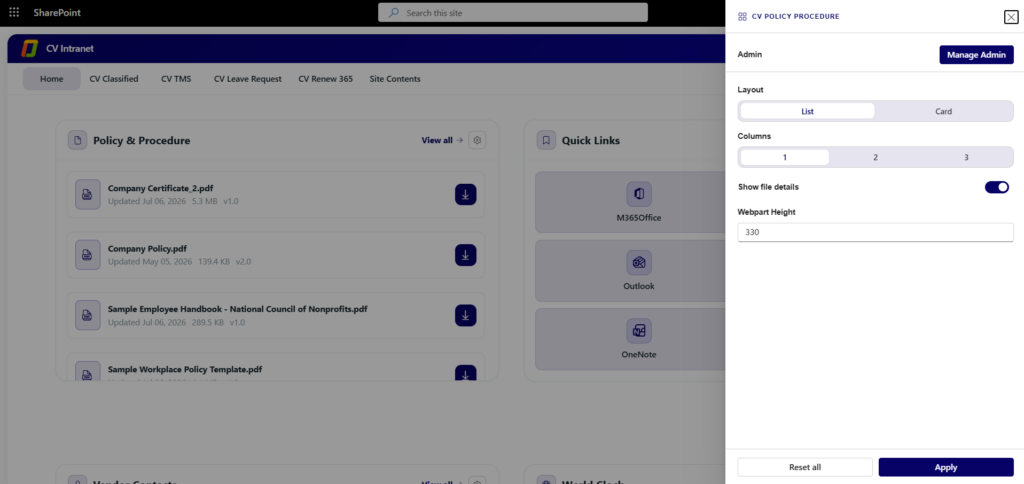Open the SharePoint app launcher grid

tap(14, 12)
